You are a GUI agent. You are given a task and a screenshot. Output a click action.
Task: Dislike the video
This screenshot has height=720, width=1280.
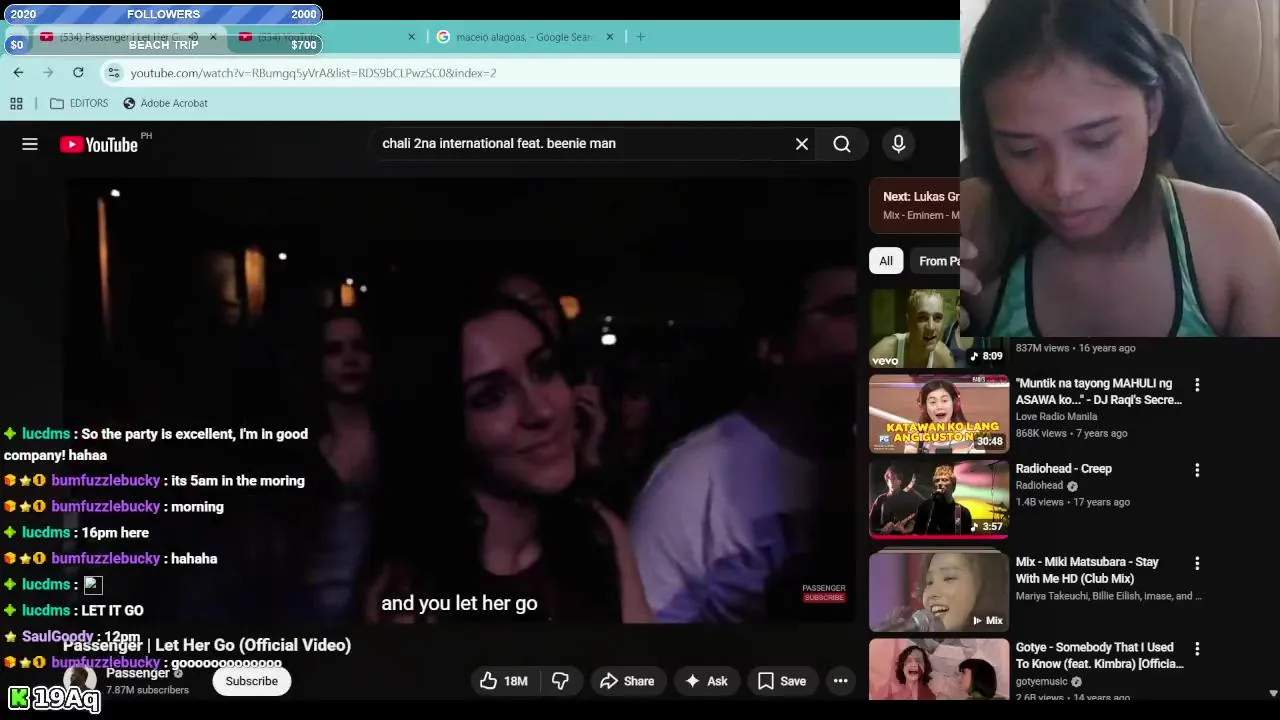(560, 681)
